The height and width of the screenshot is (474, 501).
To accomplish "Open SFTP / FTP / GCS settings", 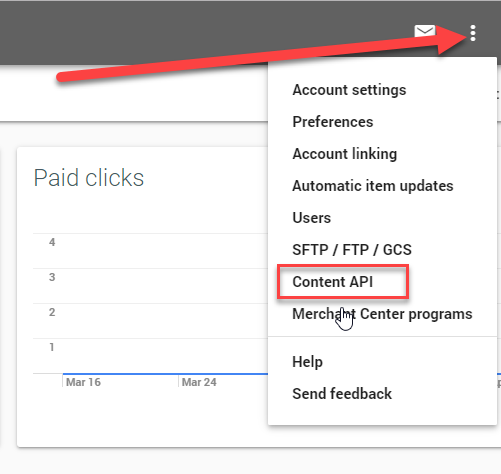I will (x=352, y=250).
